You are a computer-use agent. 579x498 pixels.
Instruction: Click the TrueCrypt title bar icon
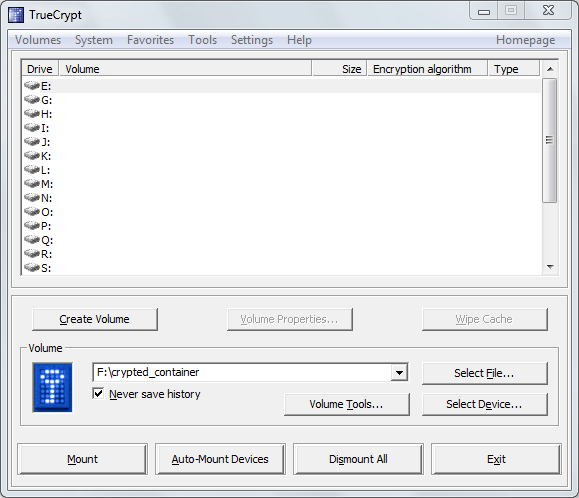coord(16,15)
